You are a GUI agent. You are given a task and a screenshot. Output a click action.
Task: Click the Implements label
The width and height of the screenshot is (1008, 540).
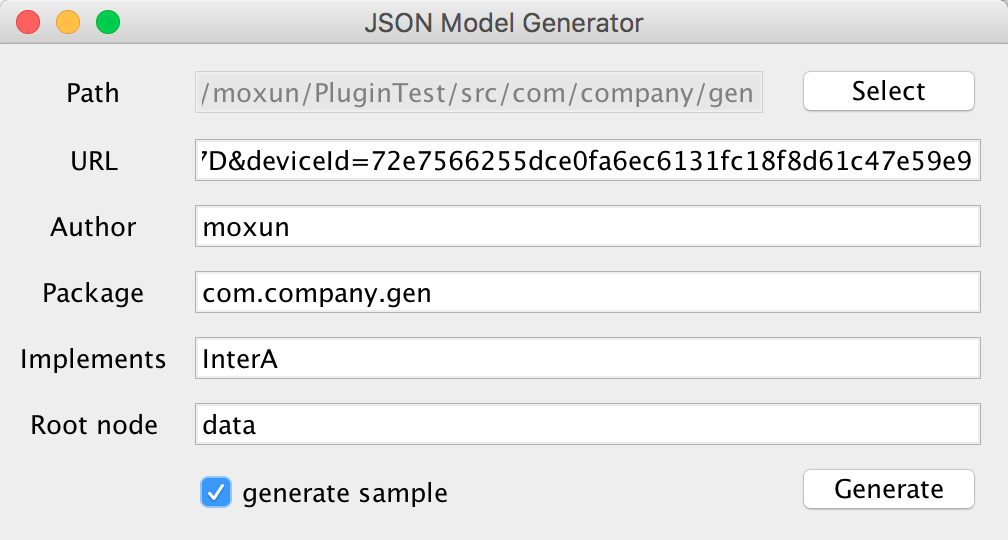point(93,359)
